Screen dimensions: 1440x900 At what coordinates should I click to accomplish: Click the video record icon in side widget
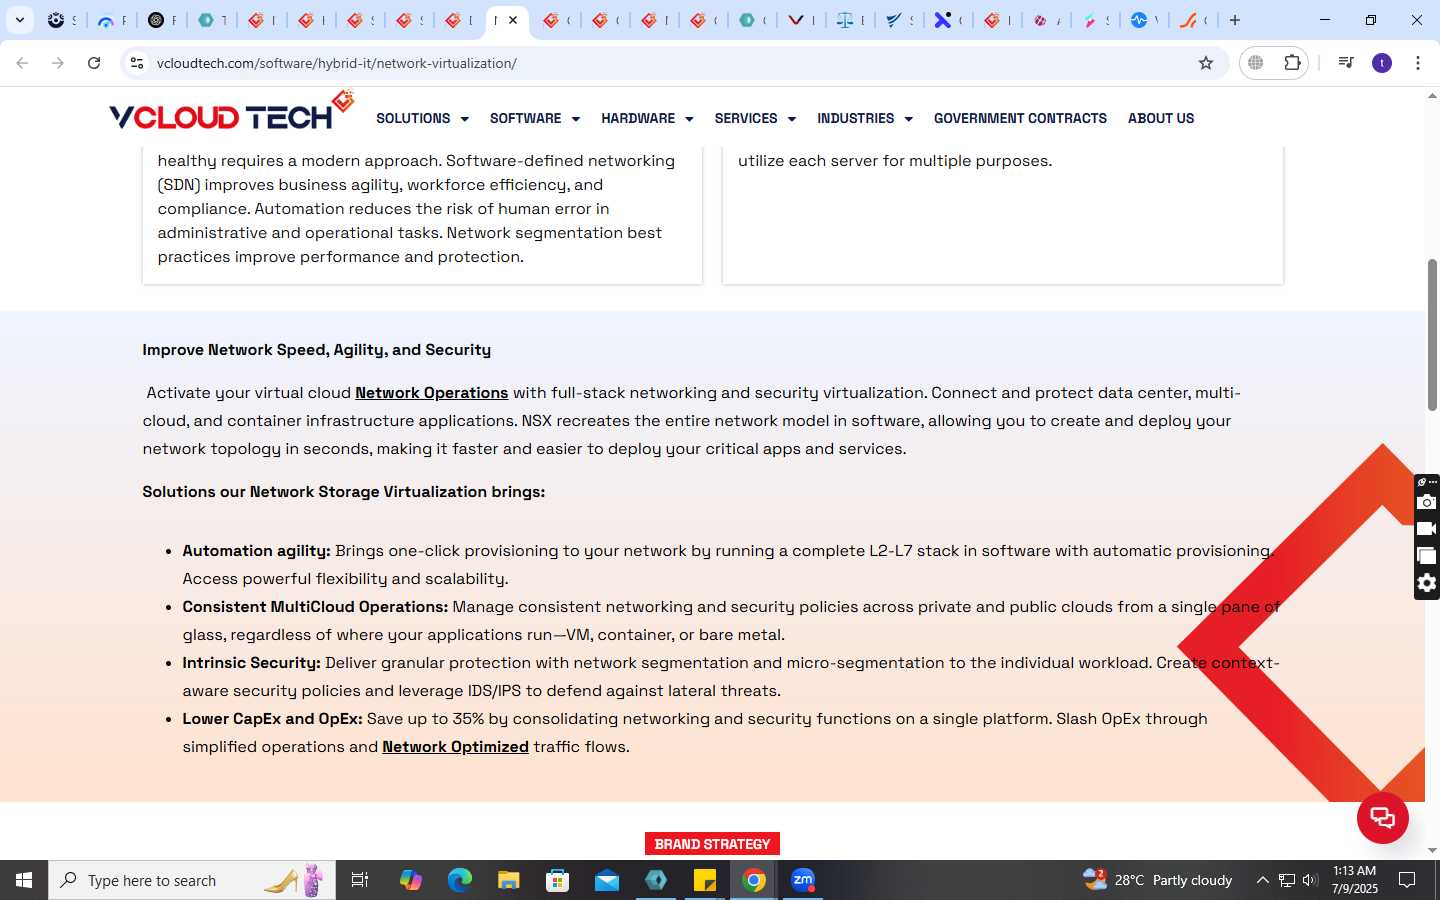pos(1427,529)
